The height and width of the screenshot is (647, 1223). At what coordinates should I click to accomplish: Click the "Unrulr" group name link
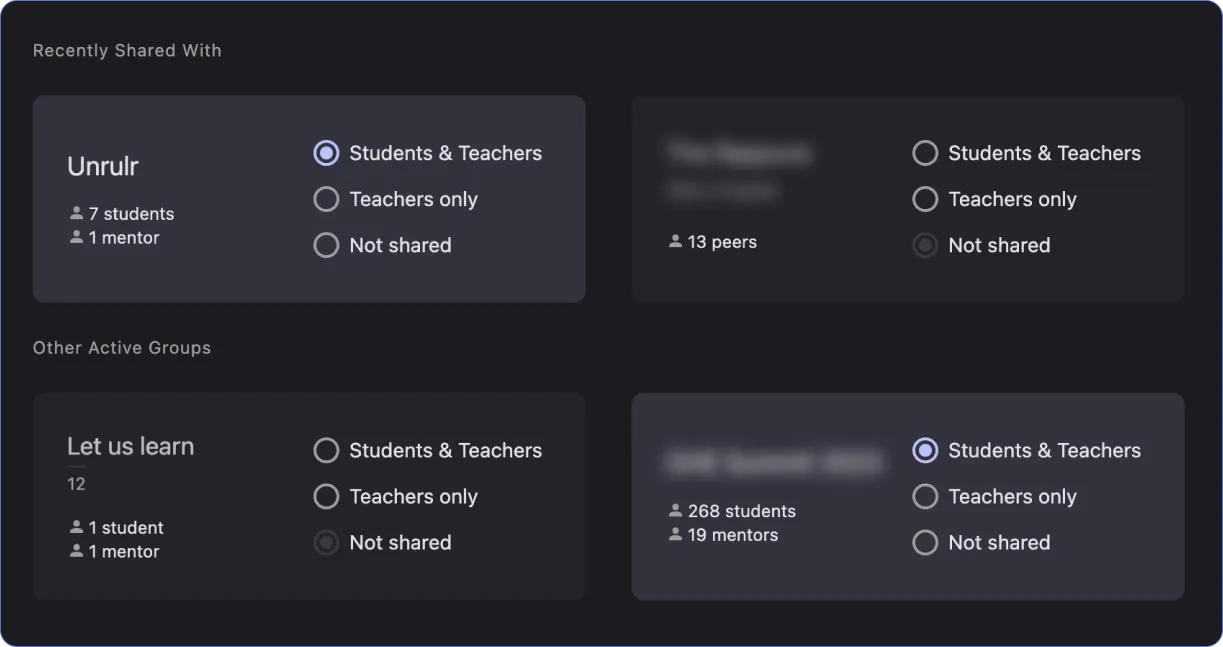102,166
